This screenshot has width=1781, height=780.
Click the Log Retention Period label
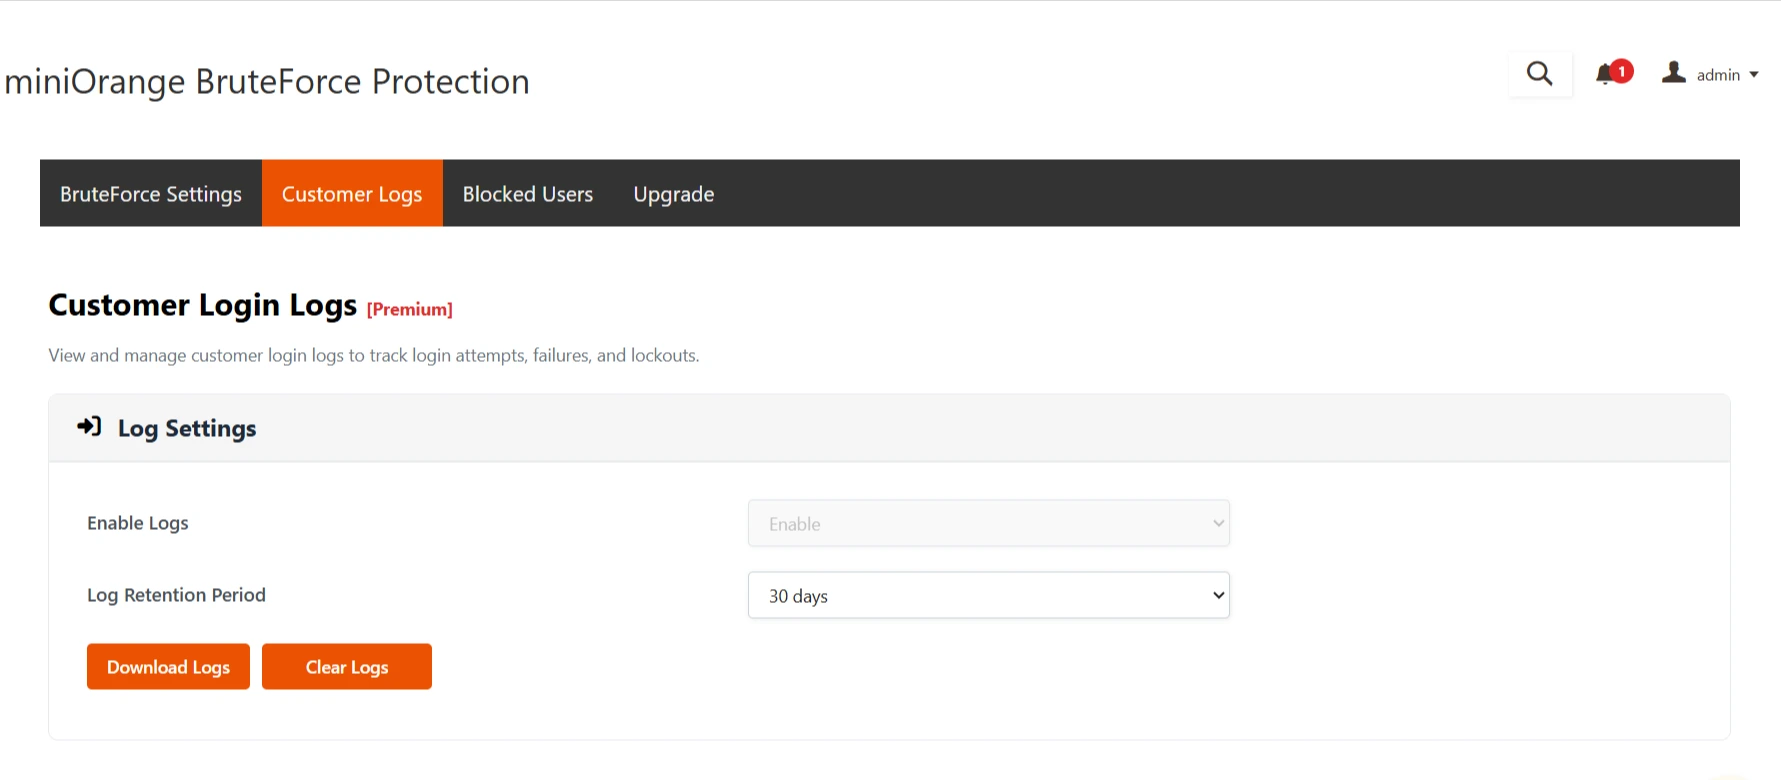(177, 595)
